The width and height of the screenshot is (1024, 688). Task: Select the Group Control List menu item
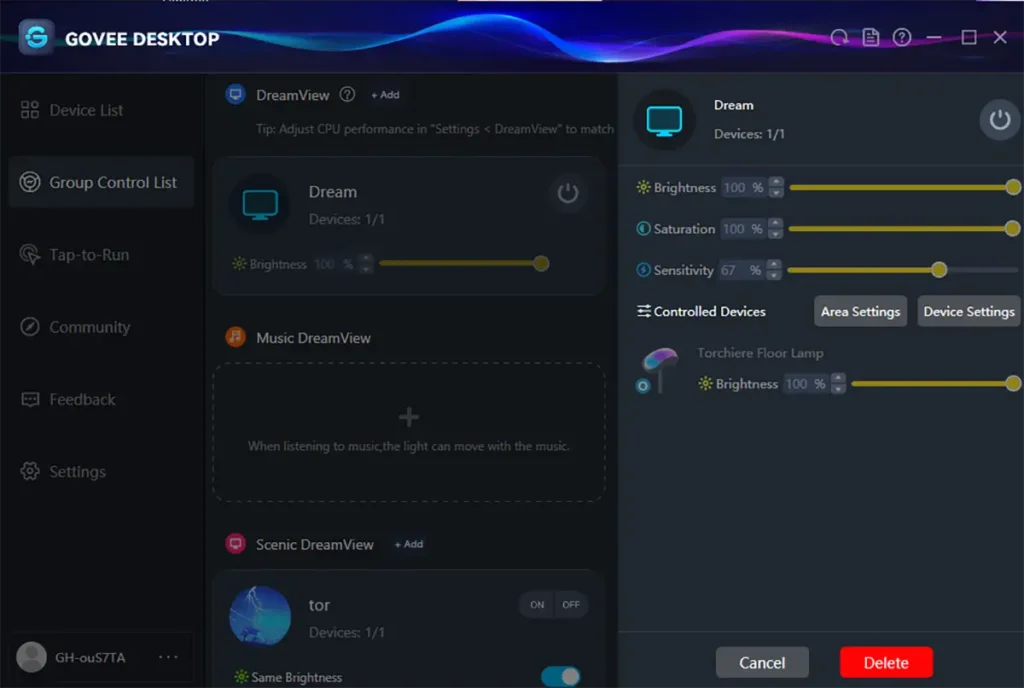pos(101,182)
